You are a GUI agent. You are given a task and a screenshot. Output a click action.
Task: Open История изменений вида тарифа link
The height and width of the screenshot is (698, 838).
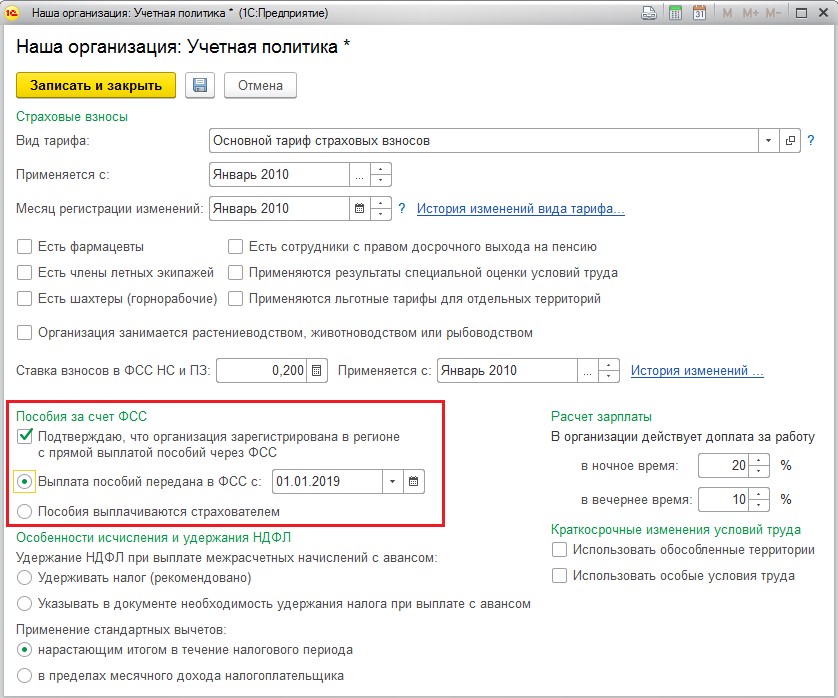[x=520, y=209]
